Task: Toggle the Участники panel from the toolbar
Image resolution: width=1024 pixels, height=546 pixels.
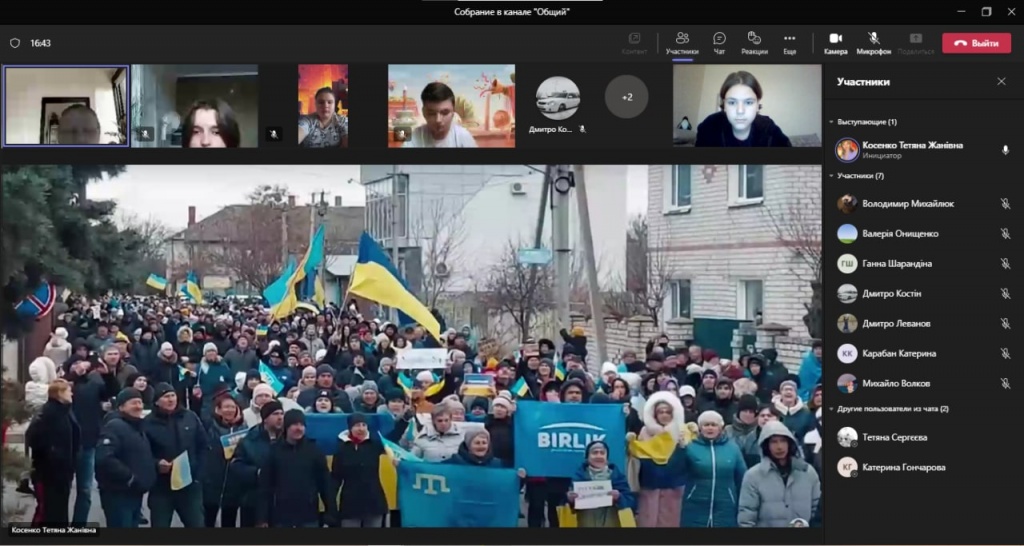Action: [682, 43]
